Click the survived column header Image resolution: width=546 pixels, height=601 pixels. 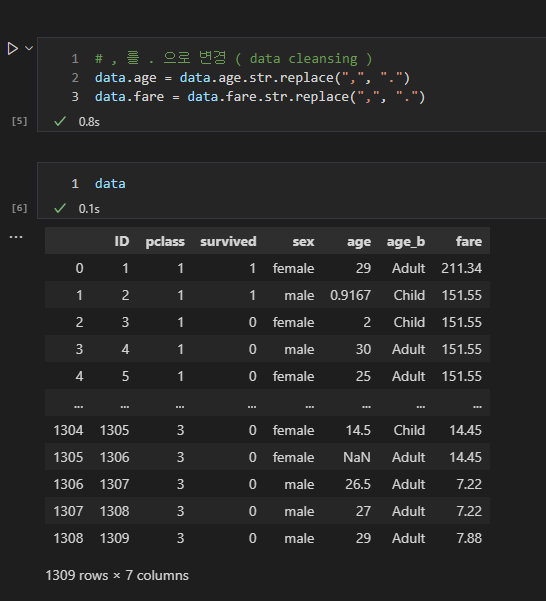coord(228,241)
